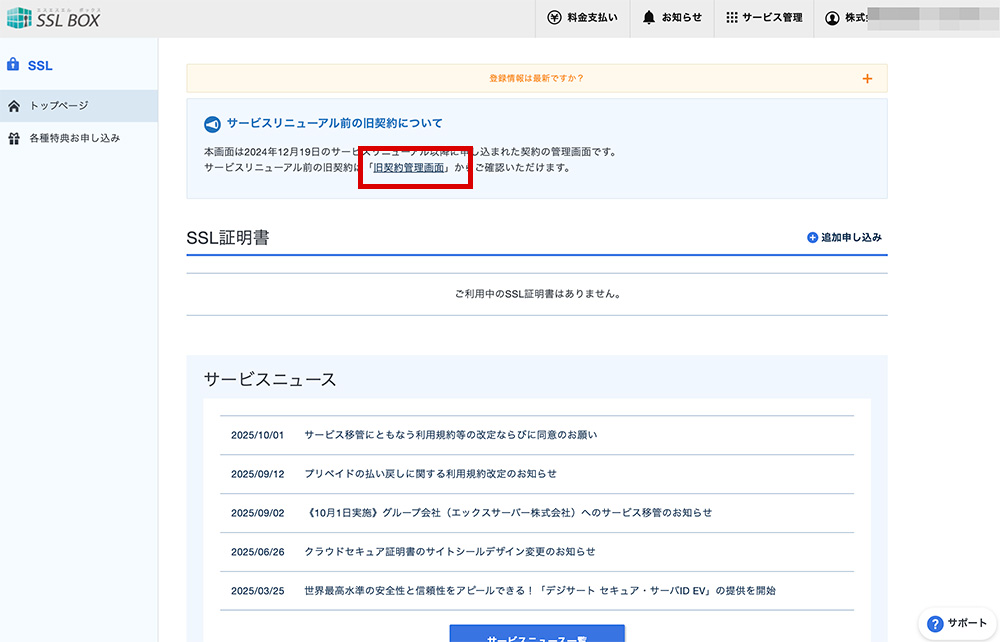Click the サービスニュース一覧 button
The image size is (1000, 642).
pos(535,637)
